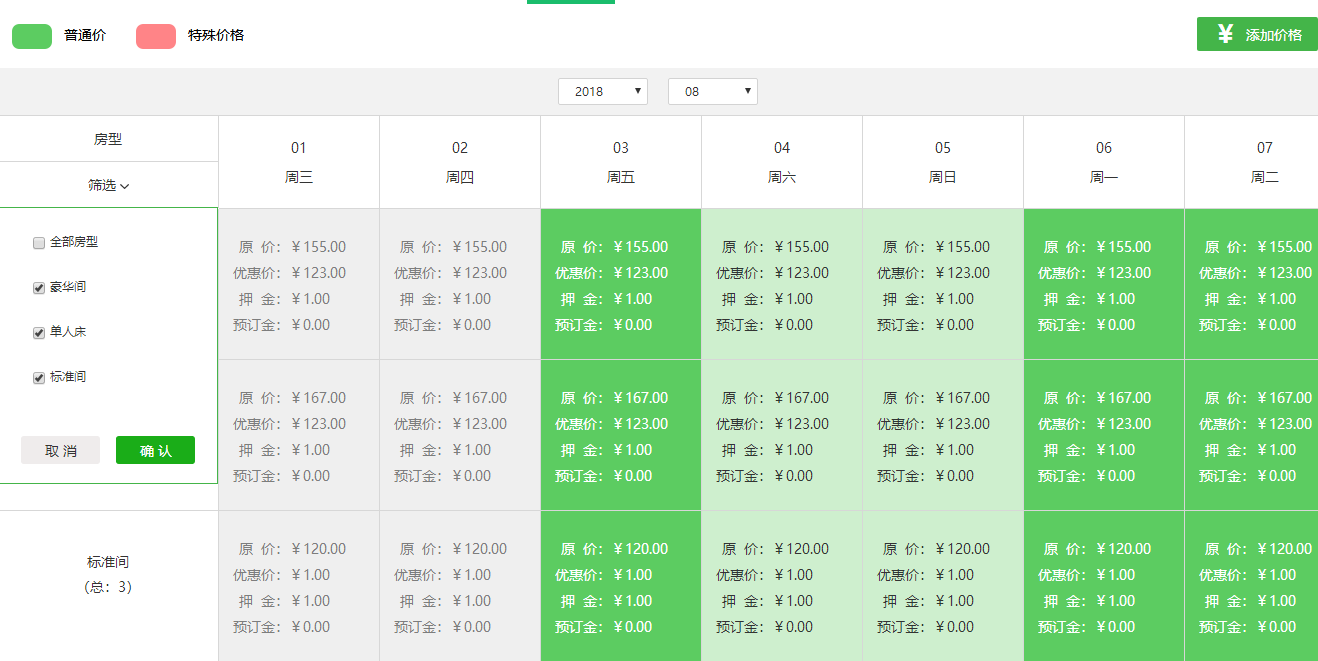Viewport: 1318px width, 661px height.
Task: Click the 01 周三 date column header
Action: [x=299, y=162]
